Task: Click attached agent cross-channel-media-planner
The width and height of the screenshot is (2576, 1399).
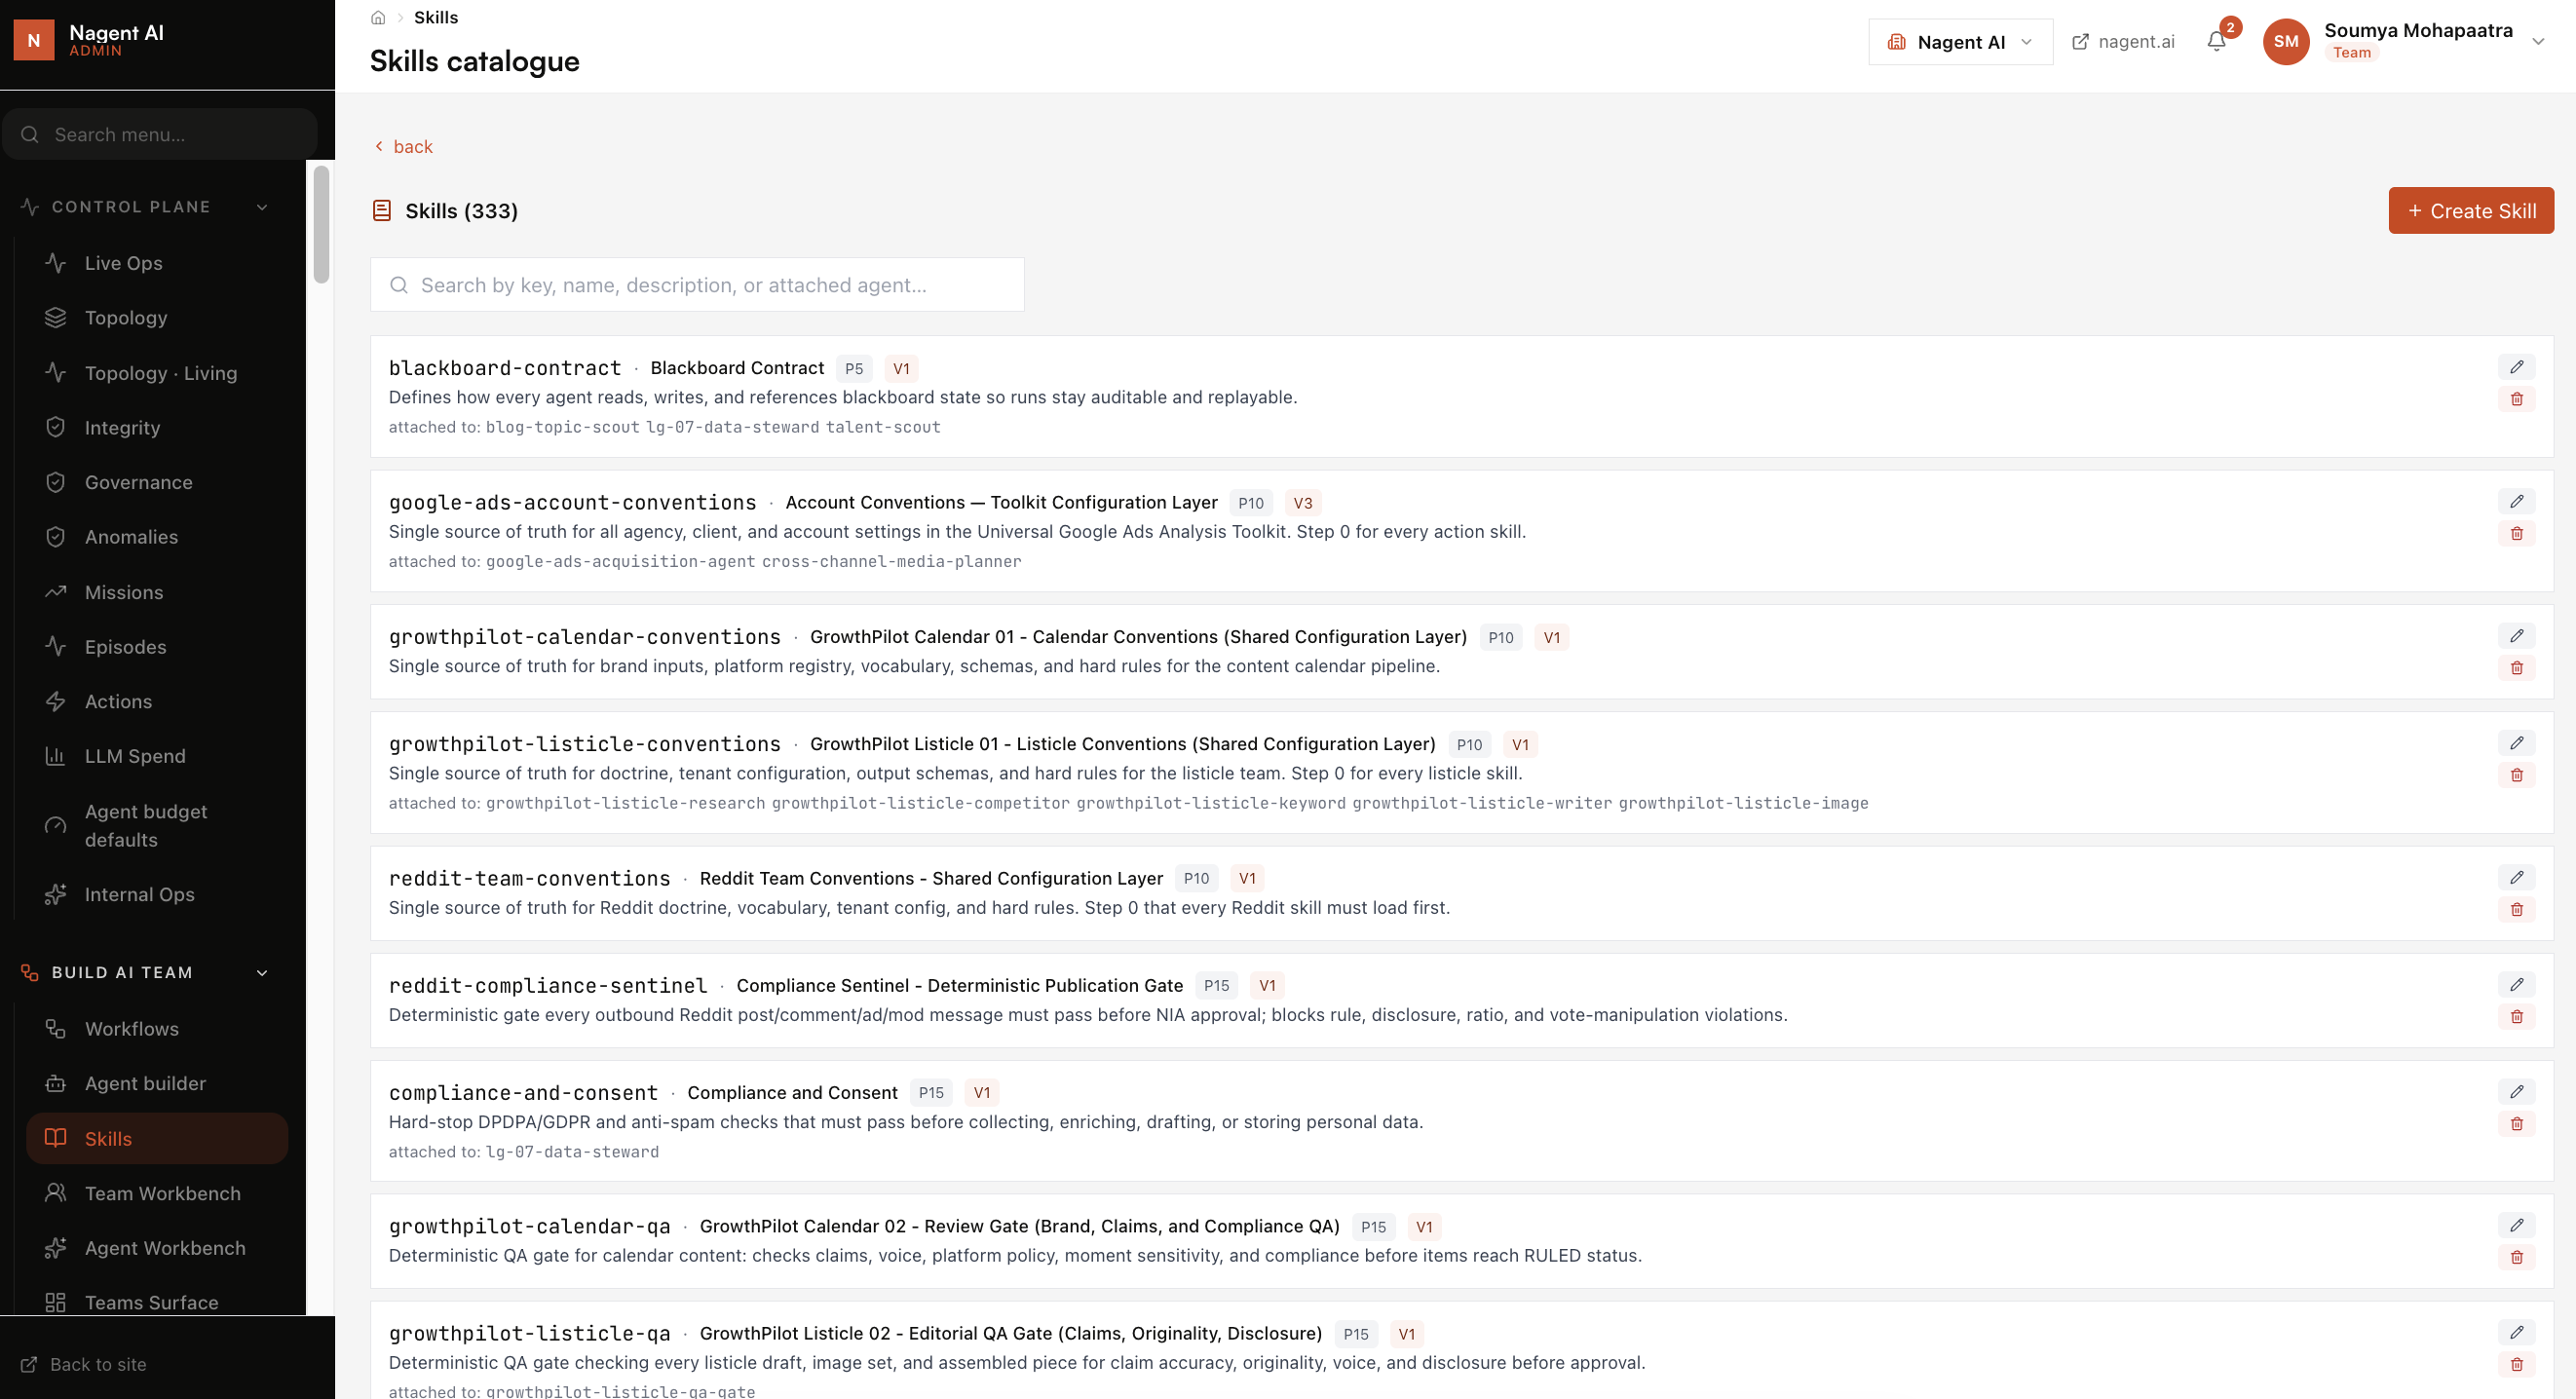Action: click(891, 561)
